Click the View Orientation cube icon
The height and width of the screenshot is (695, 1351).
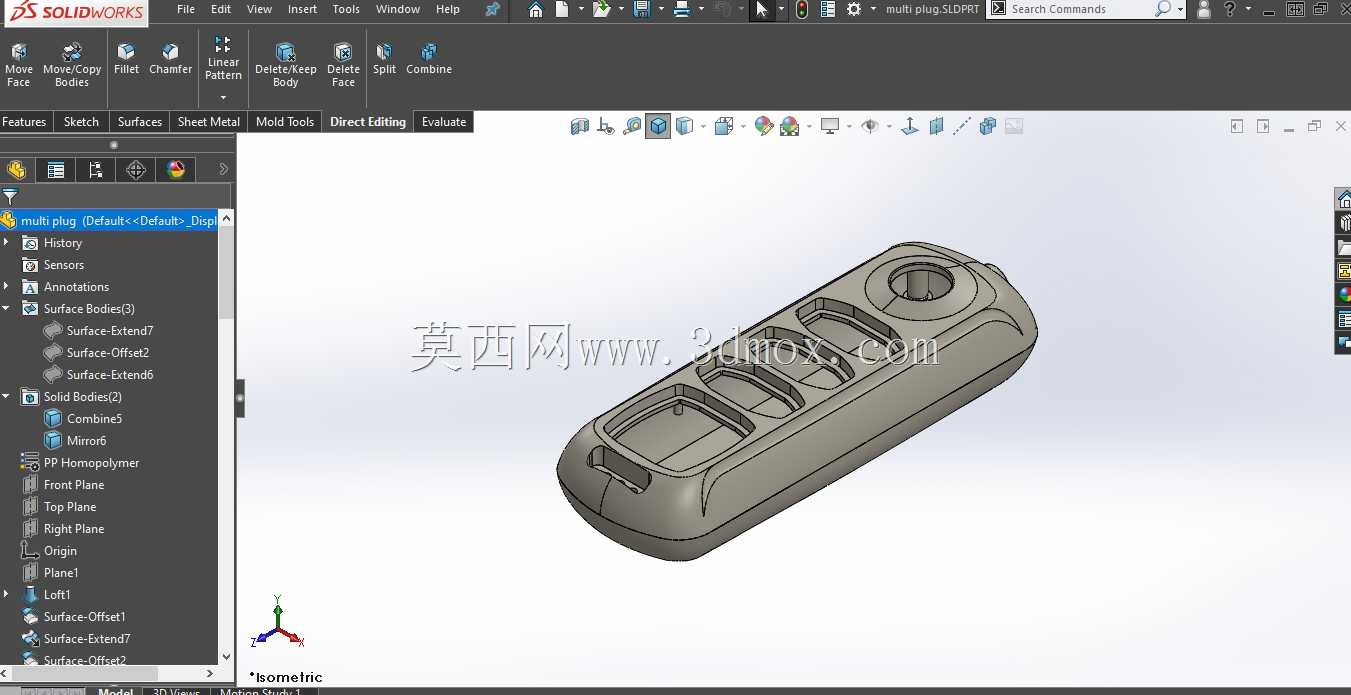[x=725, y=126]
